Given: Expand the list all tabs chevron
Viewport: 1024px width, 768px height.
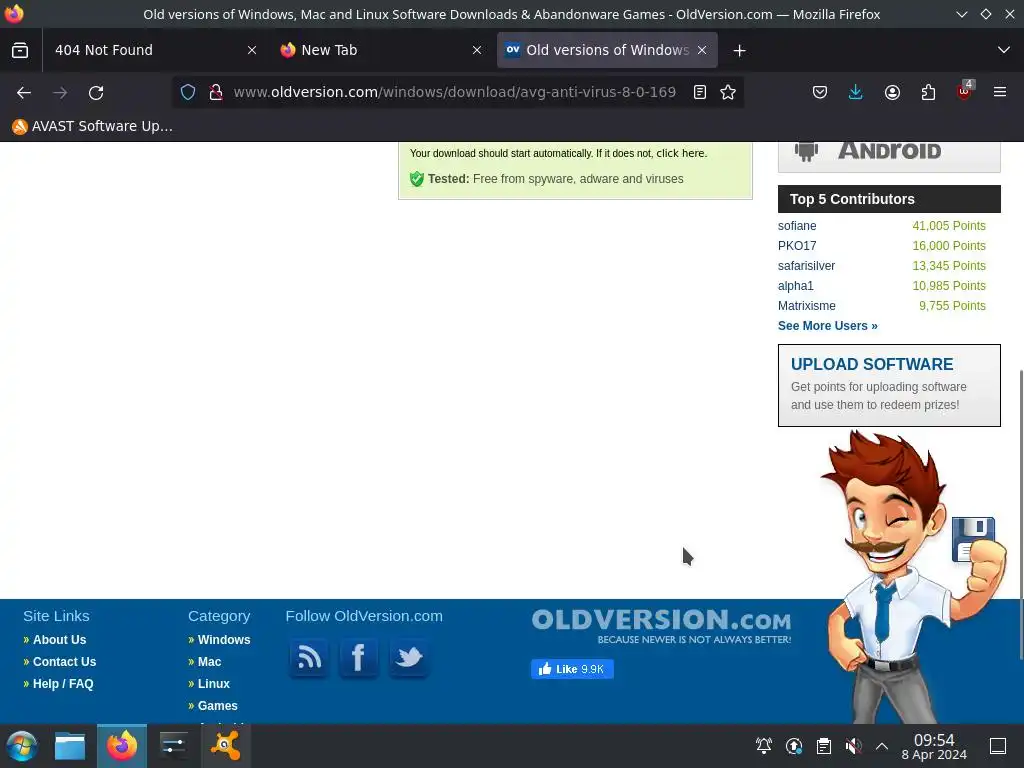Looking at the screenshot, I should [x=1004, y=50].
